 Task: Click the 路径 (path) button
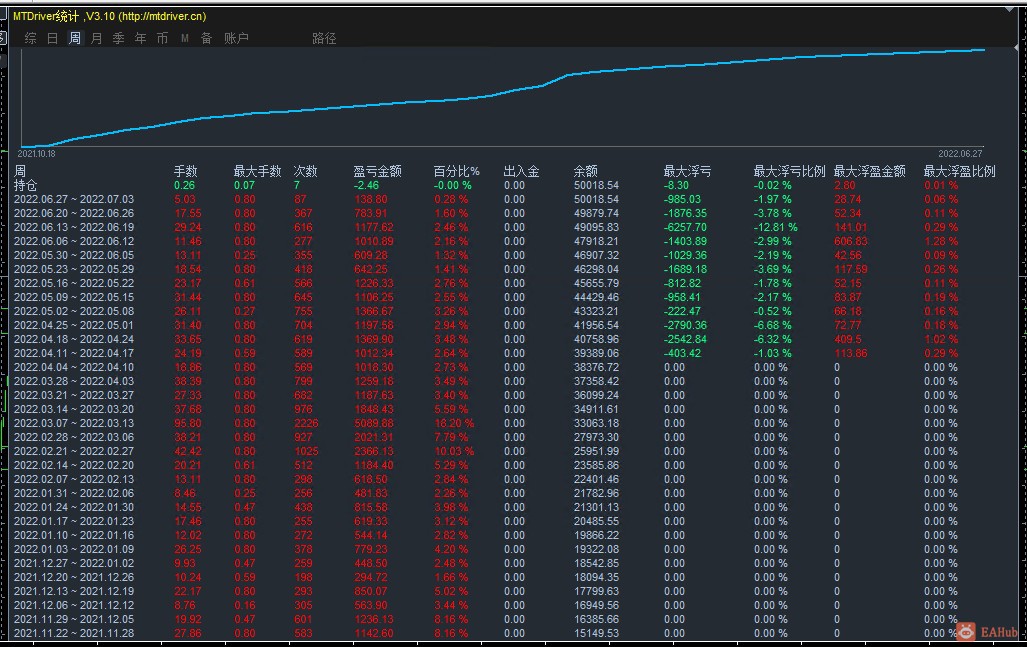(x=324, y=38)
